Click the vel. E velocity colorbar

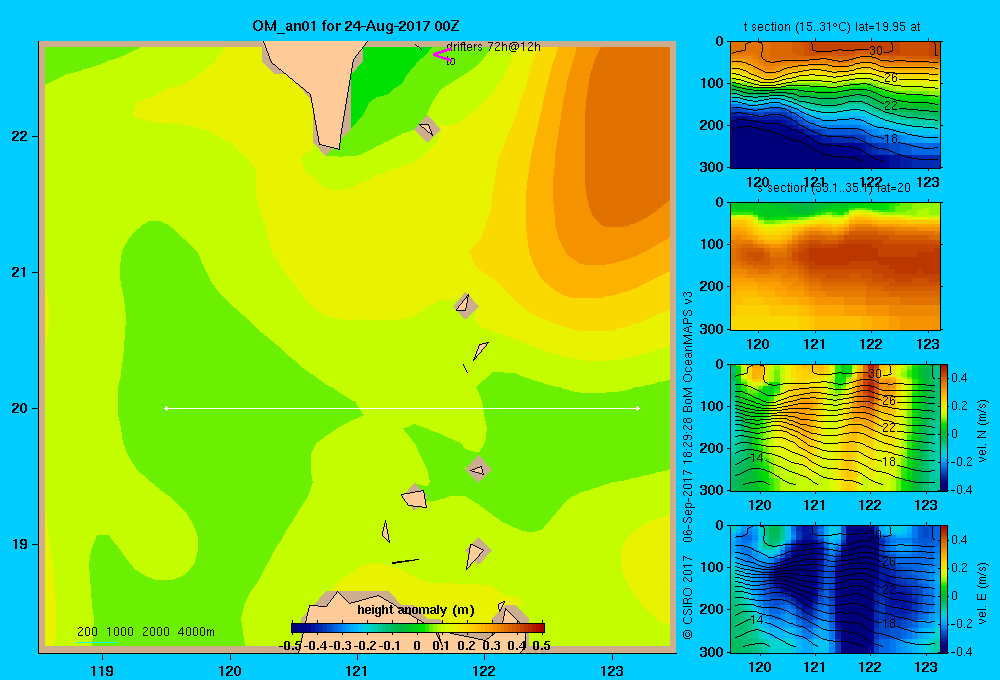tap(945, 589)
